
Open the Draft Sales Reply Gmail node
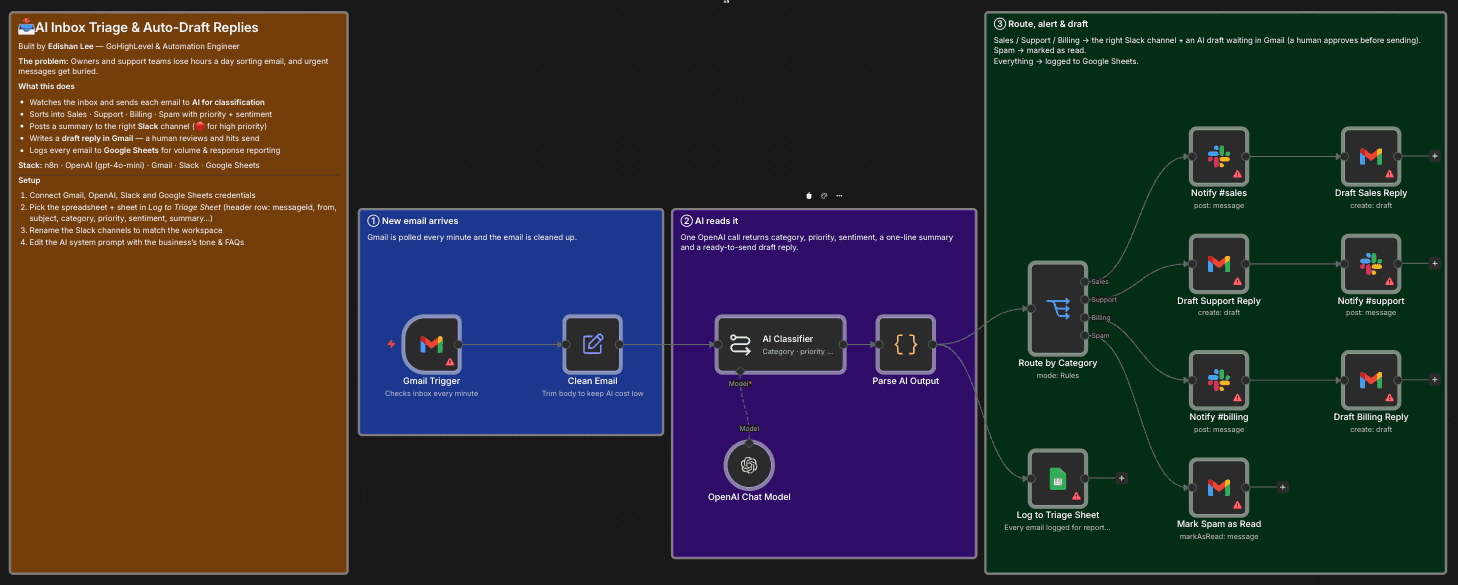point(1370,156)
